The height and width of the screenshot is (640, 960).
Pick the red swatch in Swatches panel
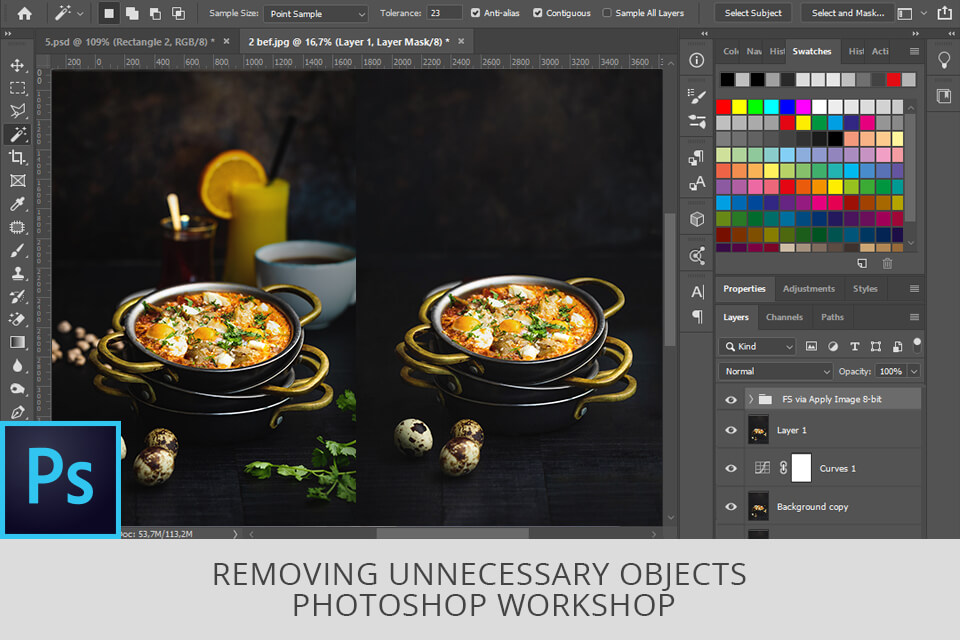723,106
